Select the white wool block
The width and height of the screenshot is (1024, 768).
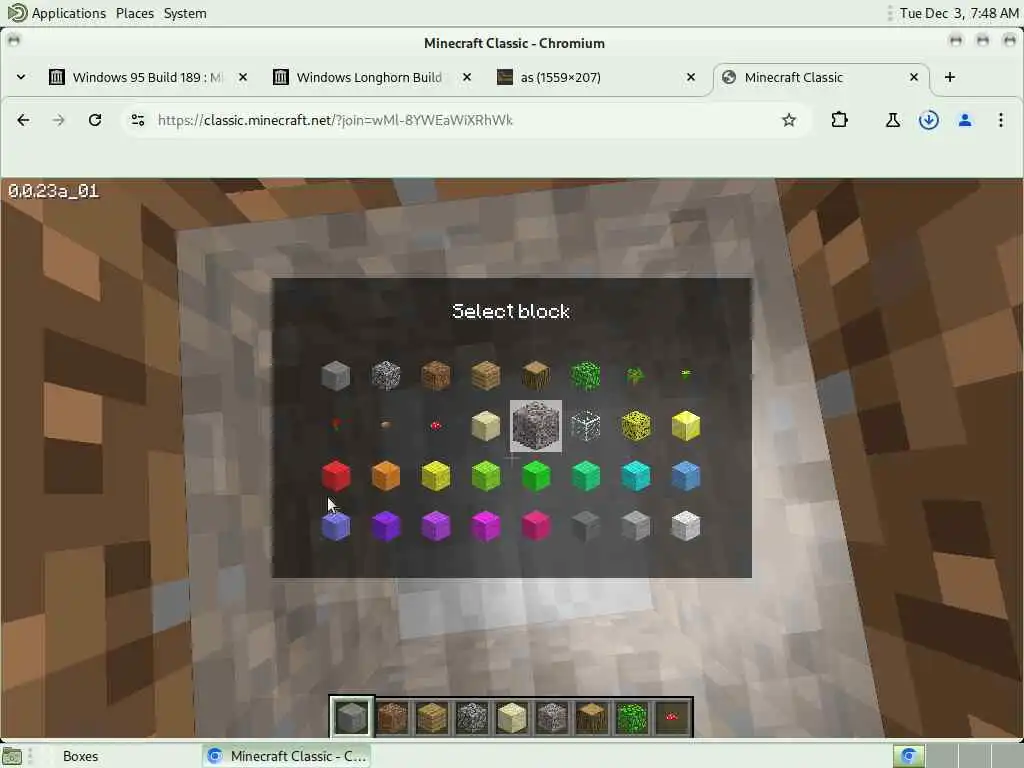(686, 526)
